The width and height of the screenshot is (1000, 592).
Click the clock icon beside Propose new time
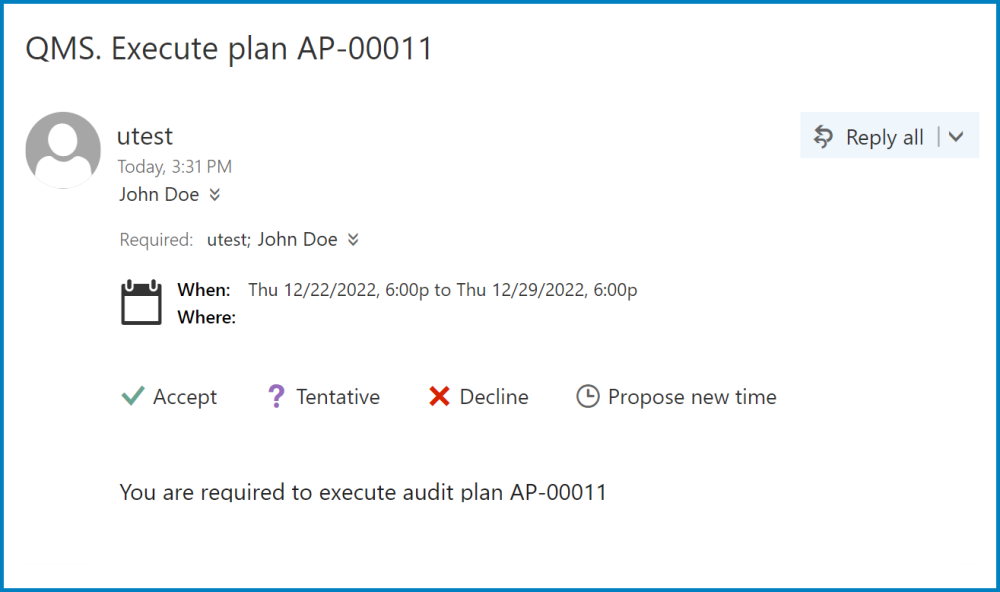coord(586,396)
